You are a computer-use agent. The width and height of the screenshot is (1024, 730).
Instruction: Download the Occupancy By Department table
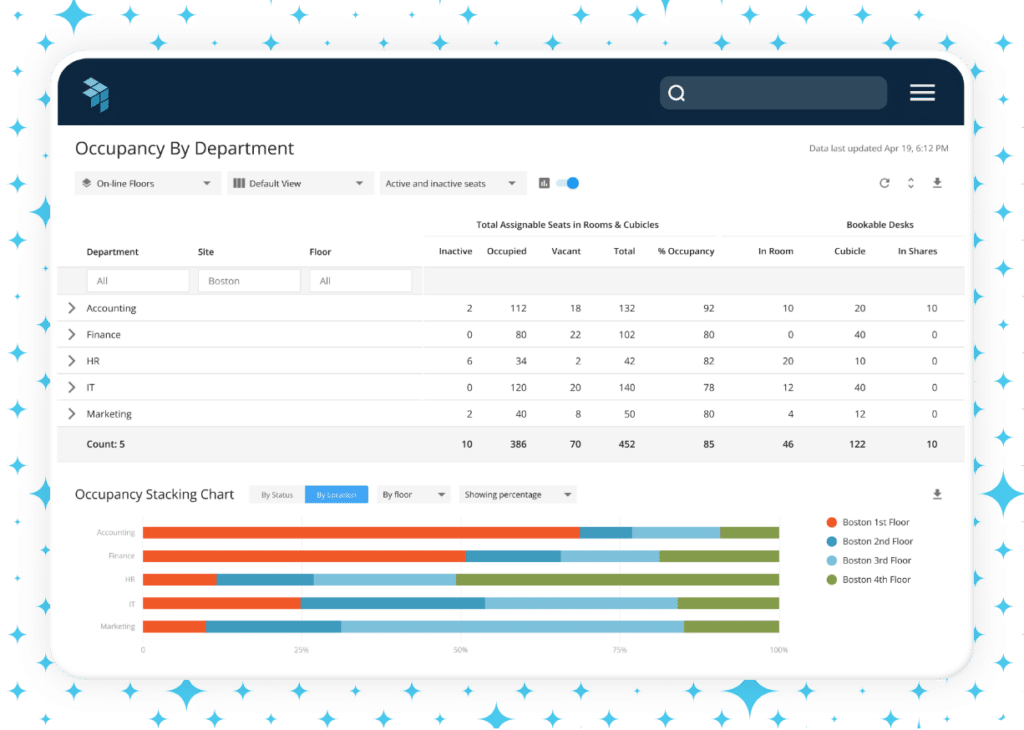[937, 183]
